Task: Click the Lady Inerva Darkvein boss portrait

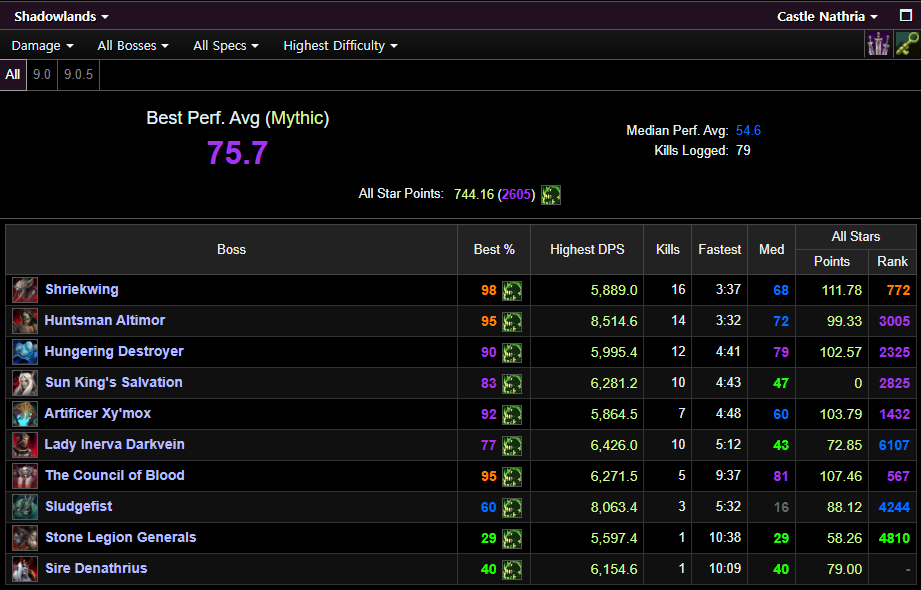Action: [x=25, y=445]
